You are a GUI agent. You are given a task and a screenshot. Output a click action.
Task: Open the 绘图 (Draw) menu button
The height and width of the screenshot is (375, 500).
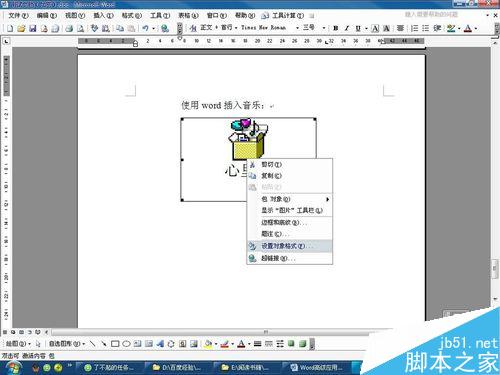(18, 343)
